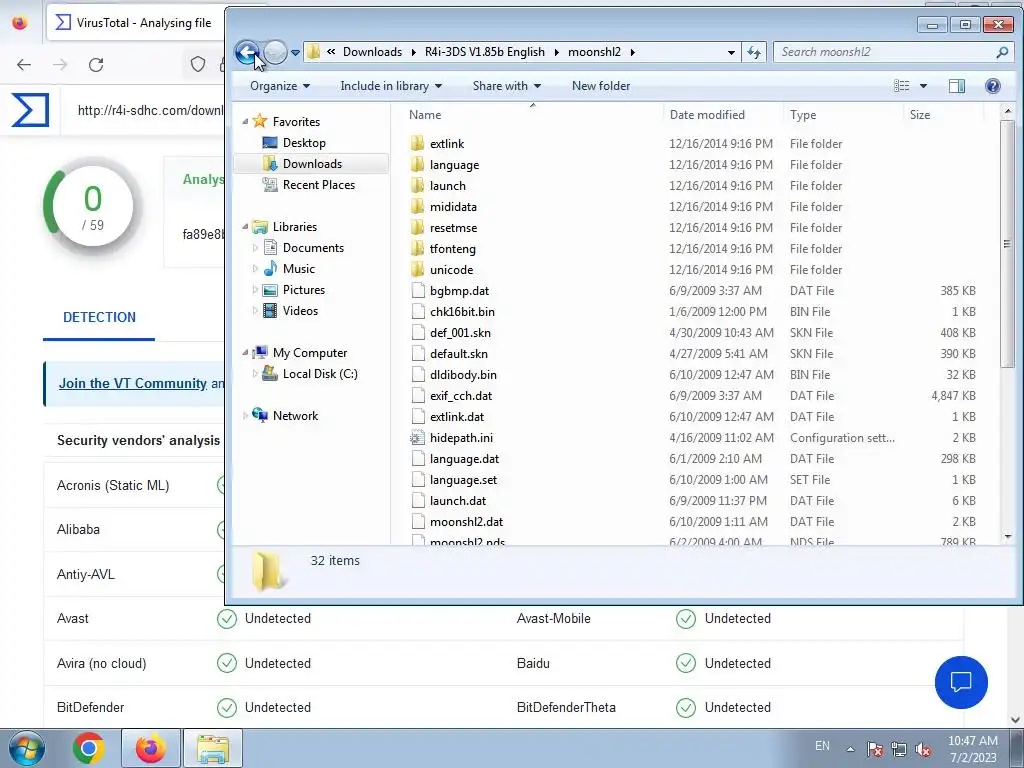Image resolution: width=1024 pixels, height=768 pixels.
Task: Change view using the views icon
Action: click(902, 86)
